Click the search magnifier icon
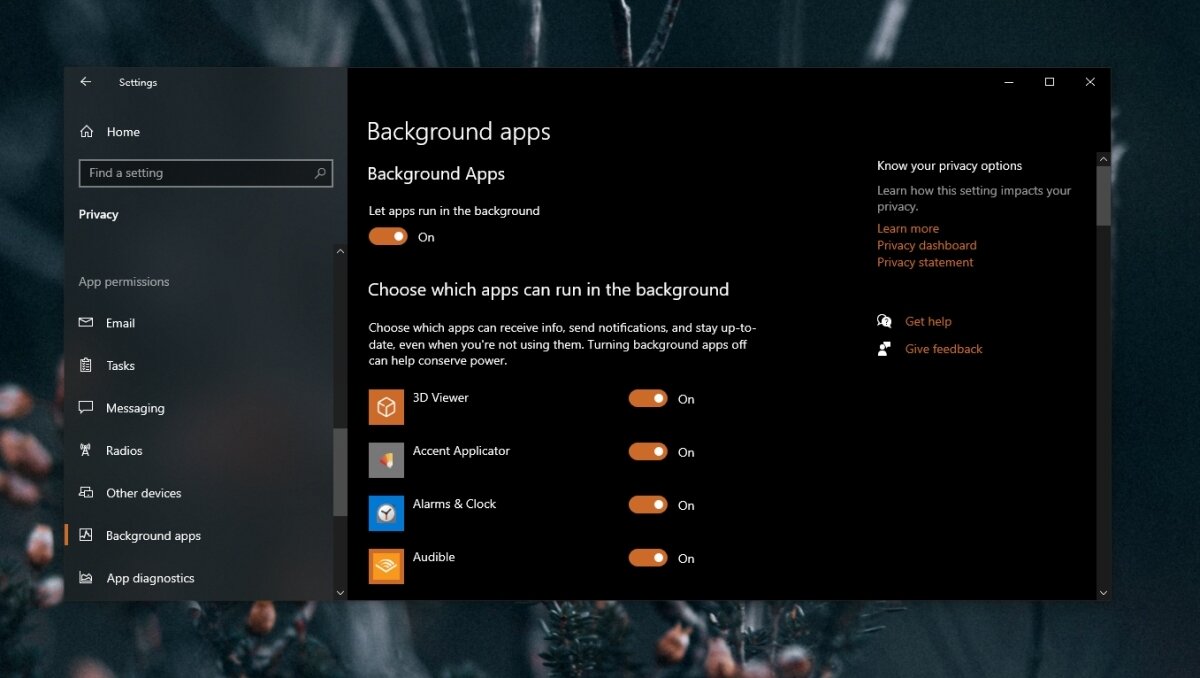1200x678 pixels. click(x=320, y=173)
